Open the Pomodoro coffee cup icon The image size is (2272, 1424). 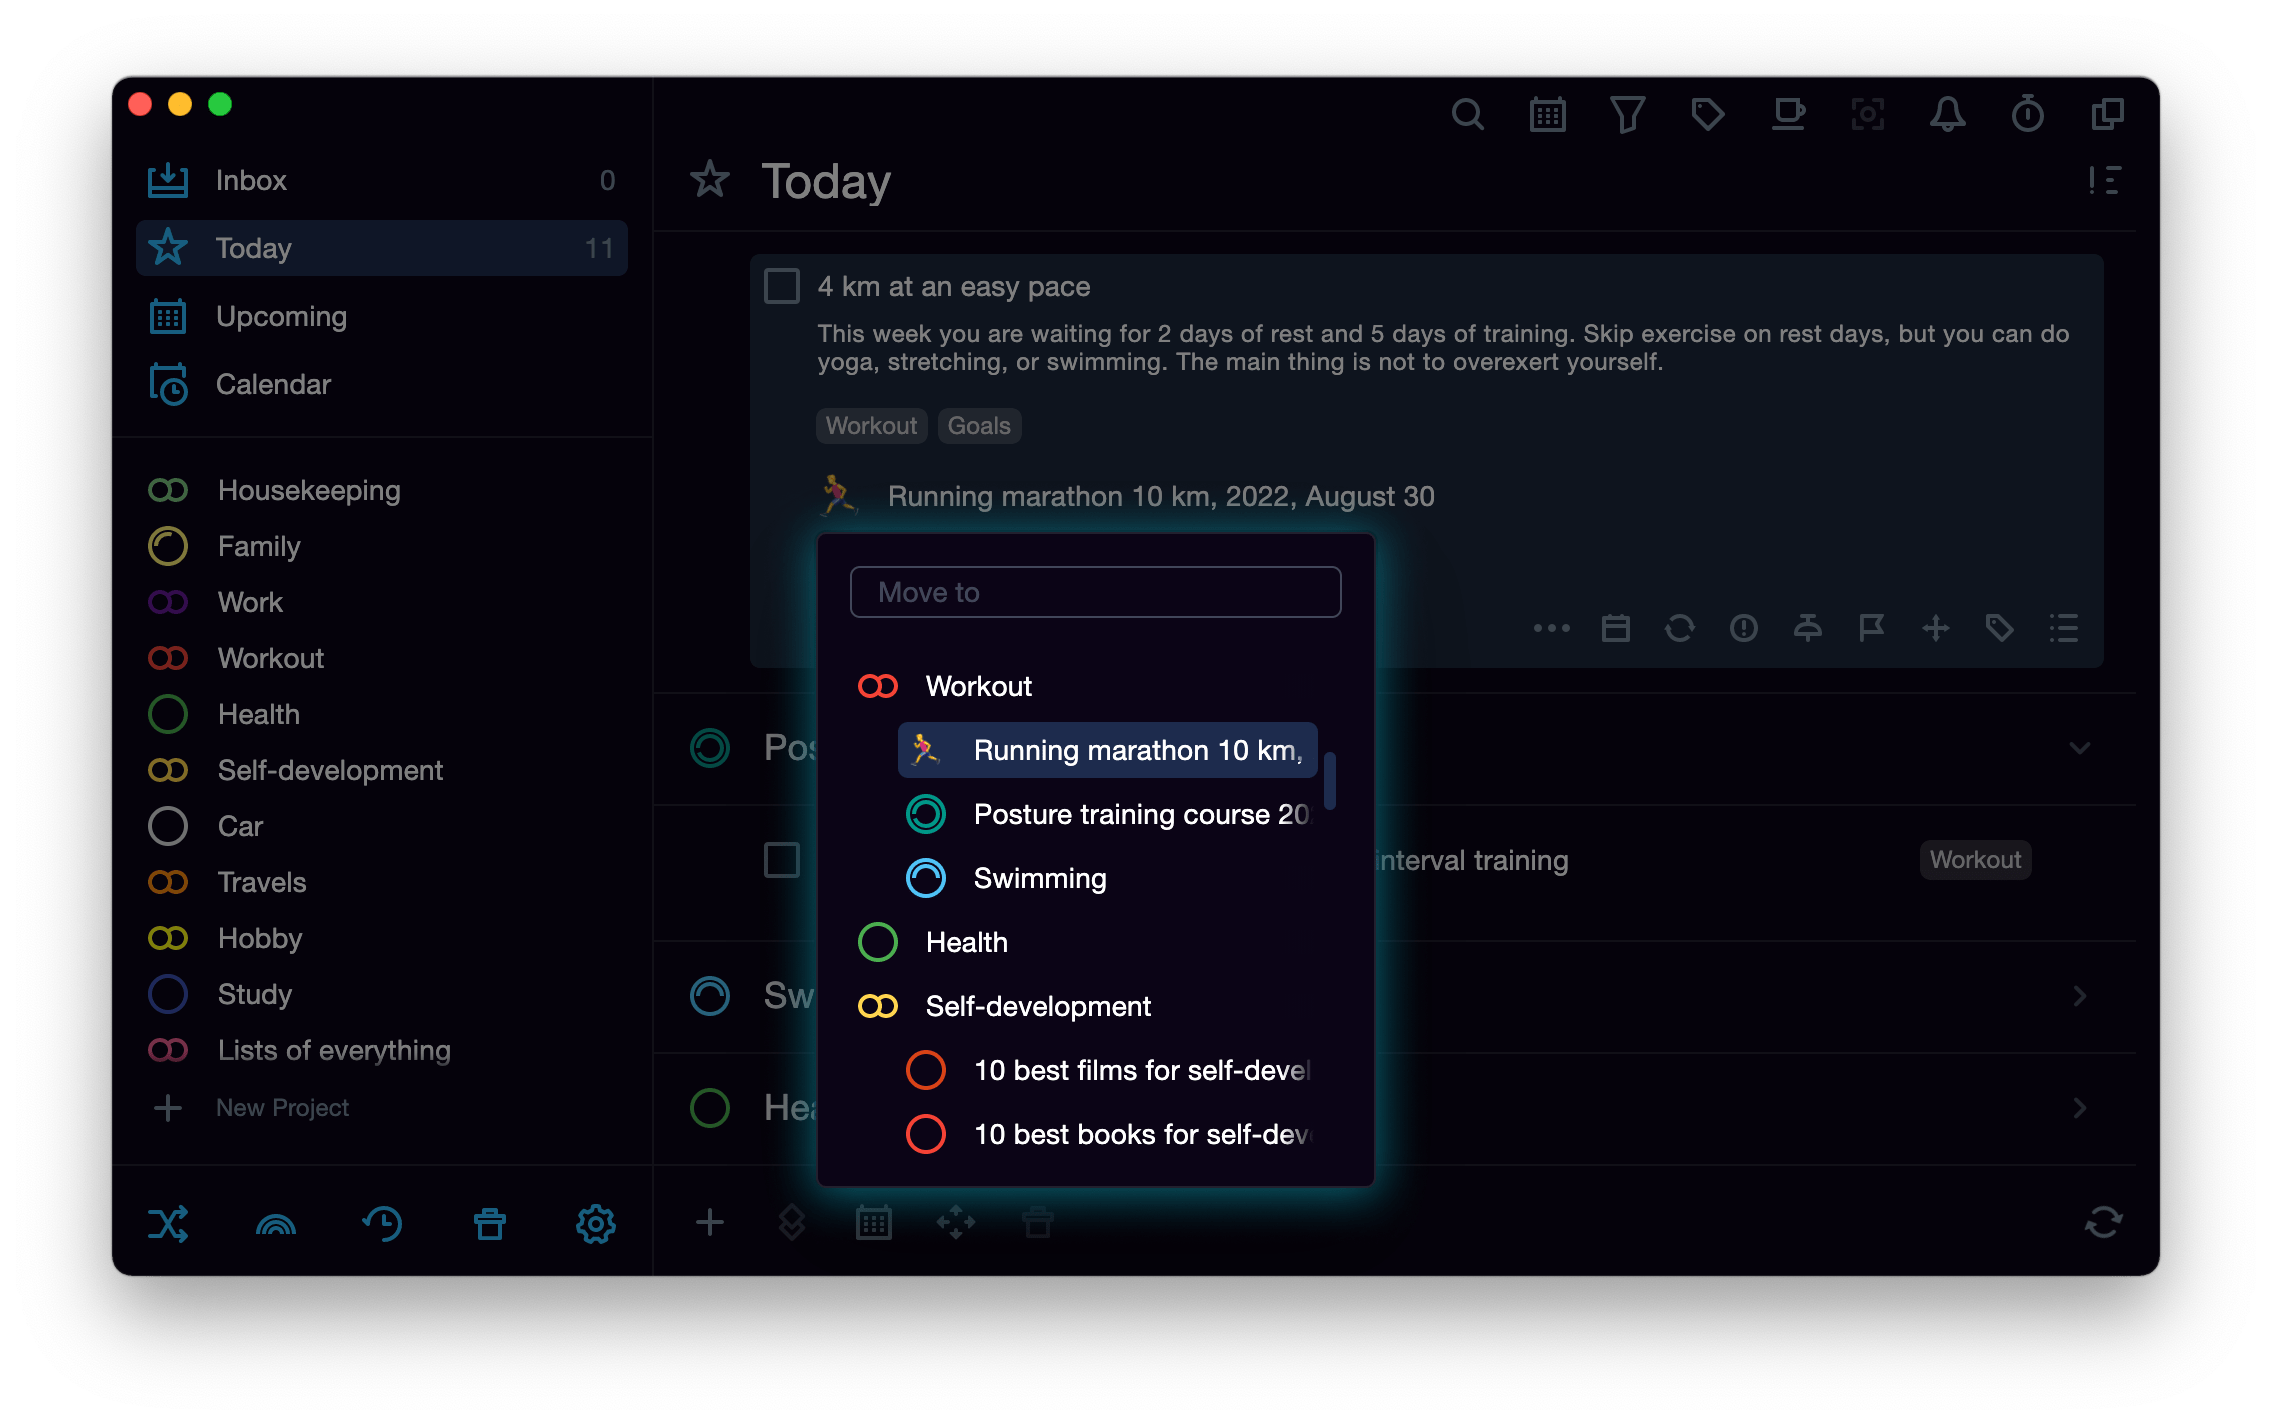coord(1789,114)
